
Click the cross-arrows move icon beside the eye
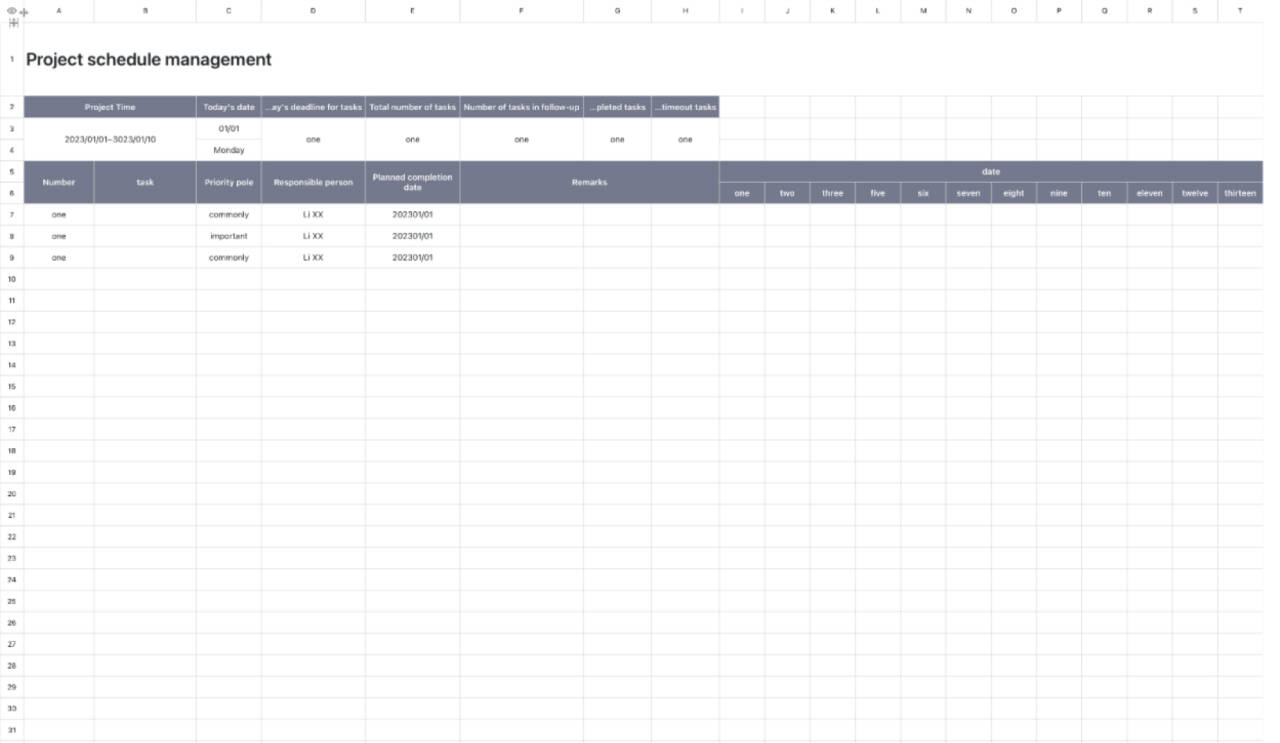23,12
